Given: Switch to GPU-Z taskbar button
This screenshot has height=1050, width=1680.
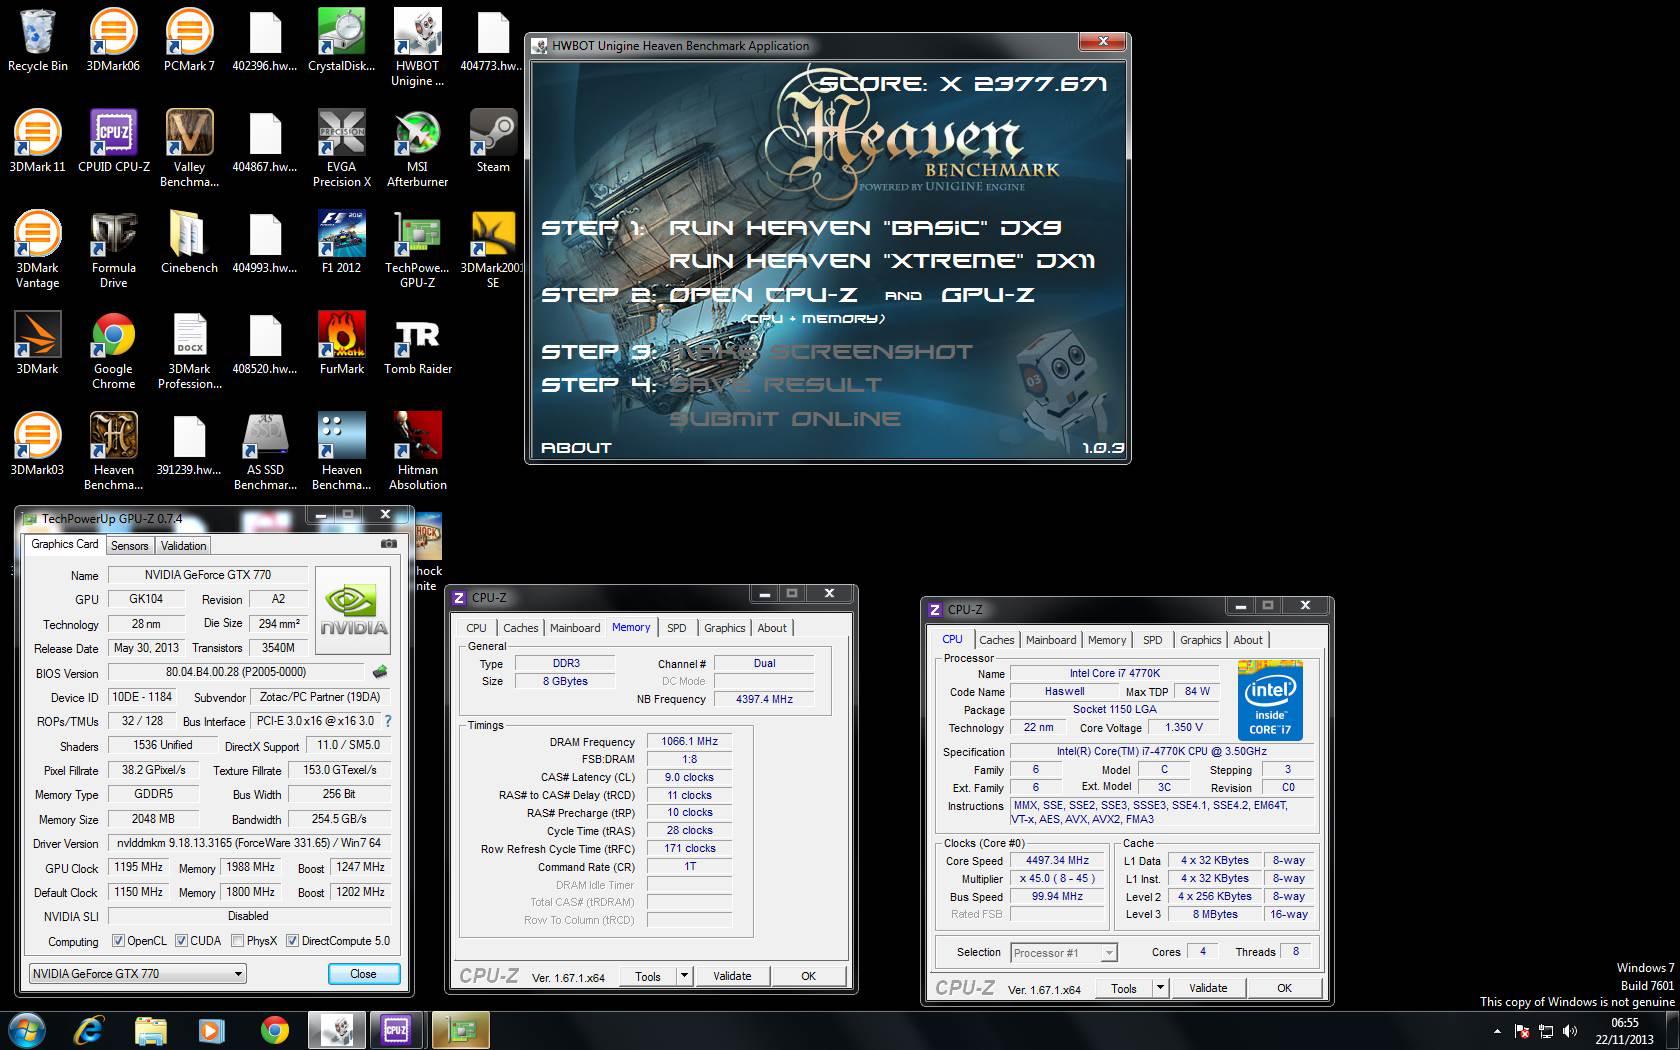Looking at the screenshot, I should click(x=461, y=1030).
